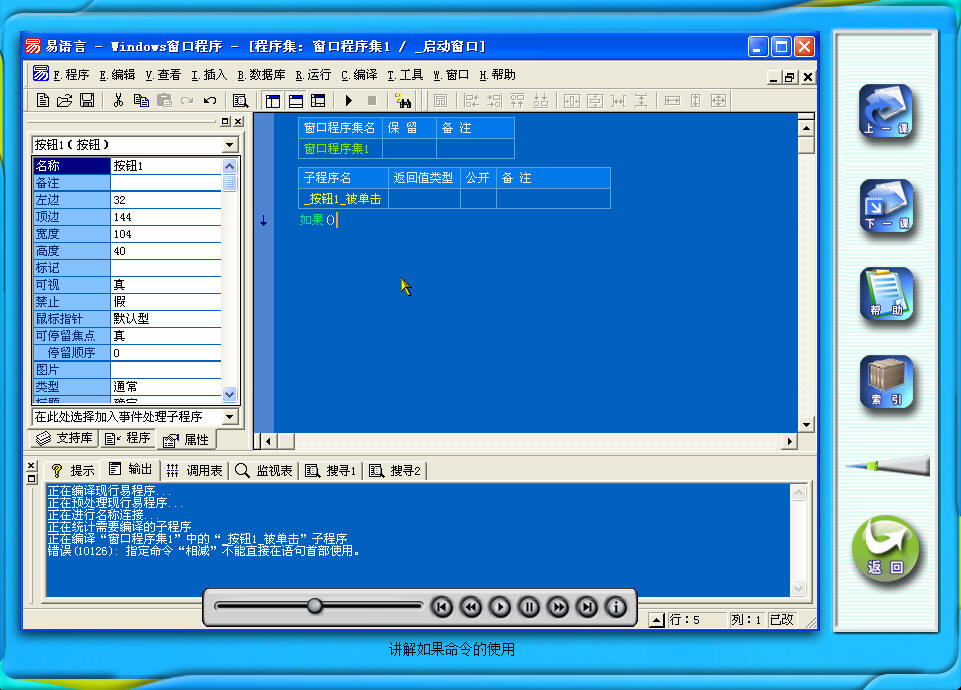Click the right arrow of editor horizontal scrollbar

tap(790, 441)
